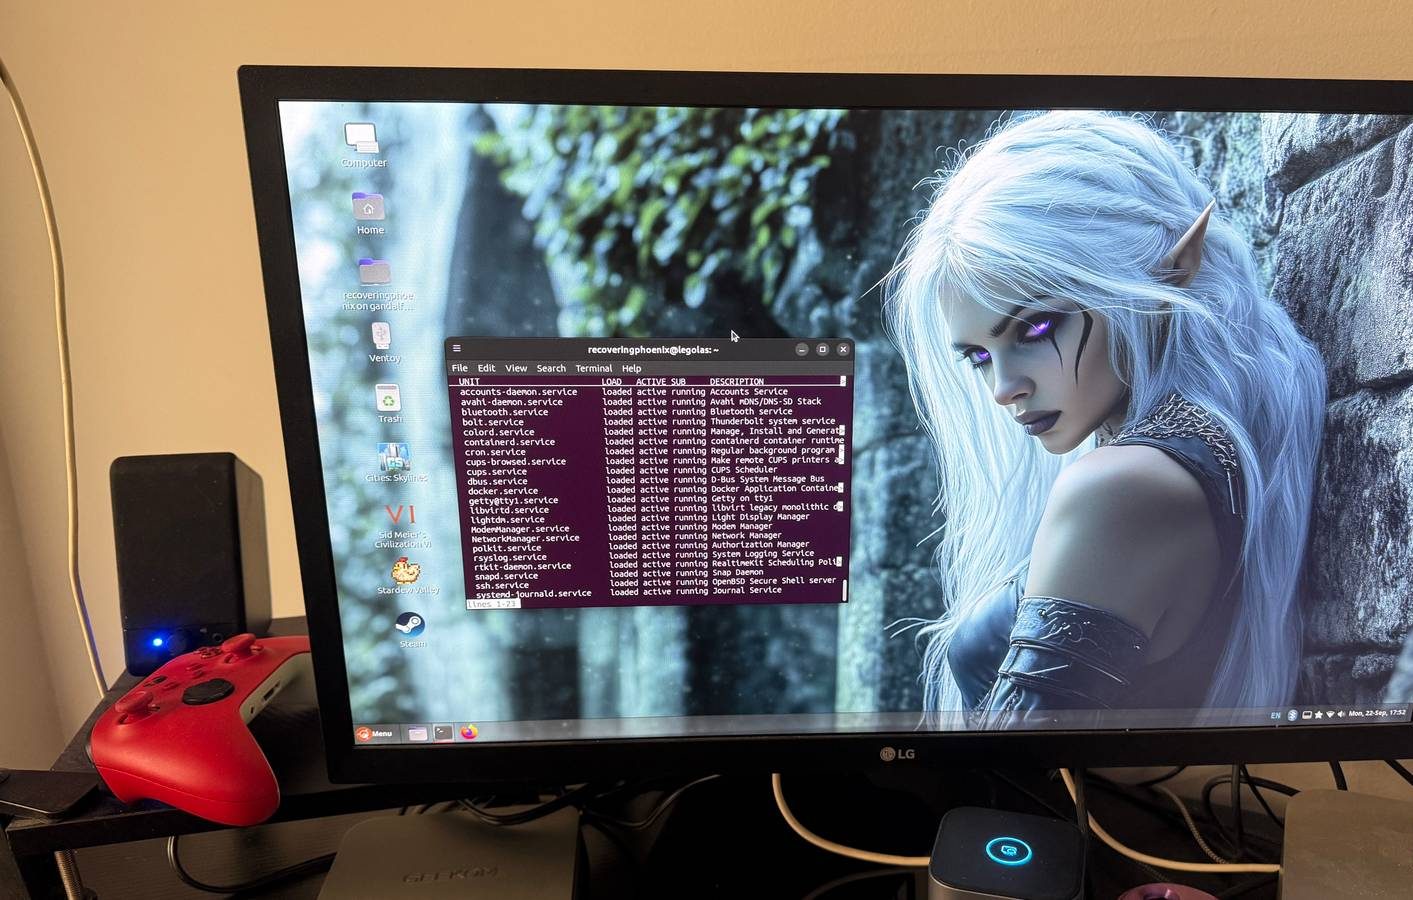Image resolution: width=1413 pixels, height=900 pixels.
Task: Click the star tray icon
Action: [1319, 714]
